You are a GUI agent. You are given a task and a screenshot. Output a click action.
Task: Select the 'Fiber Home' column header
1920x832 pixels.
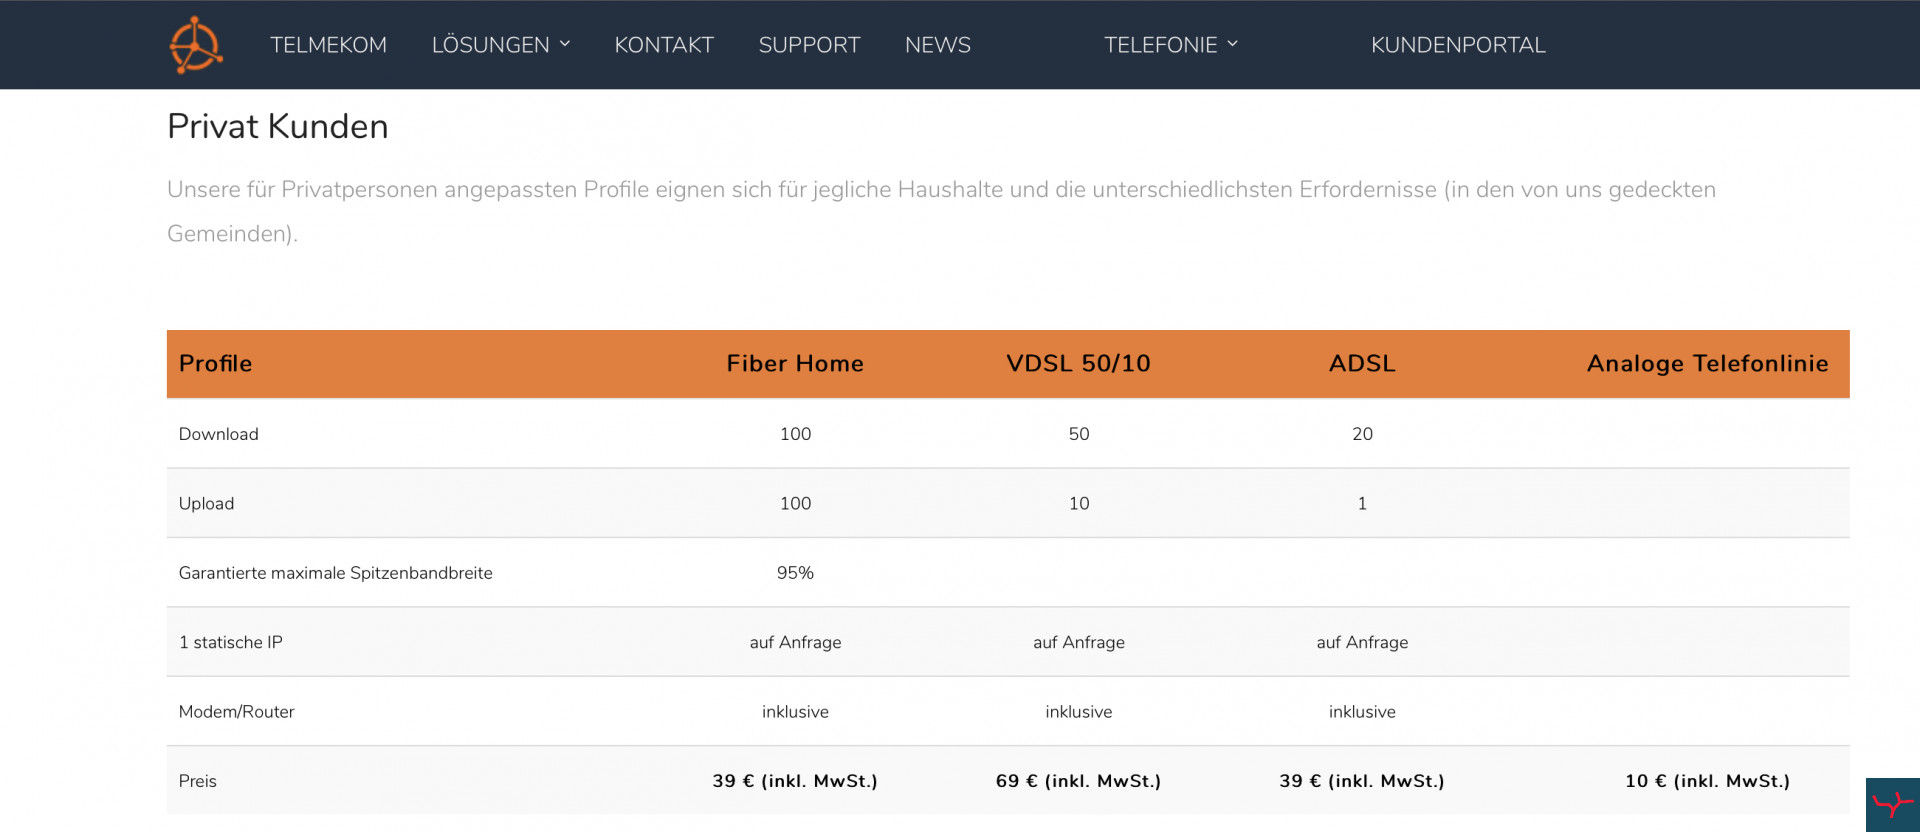[x=795, y=363]
